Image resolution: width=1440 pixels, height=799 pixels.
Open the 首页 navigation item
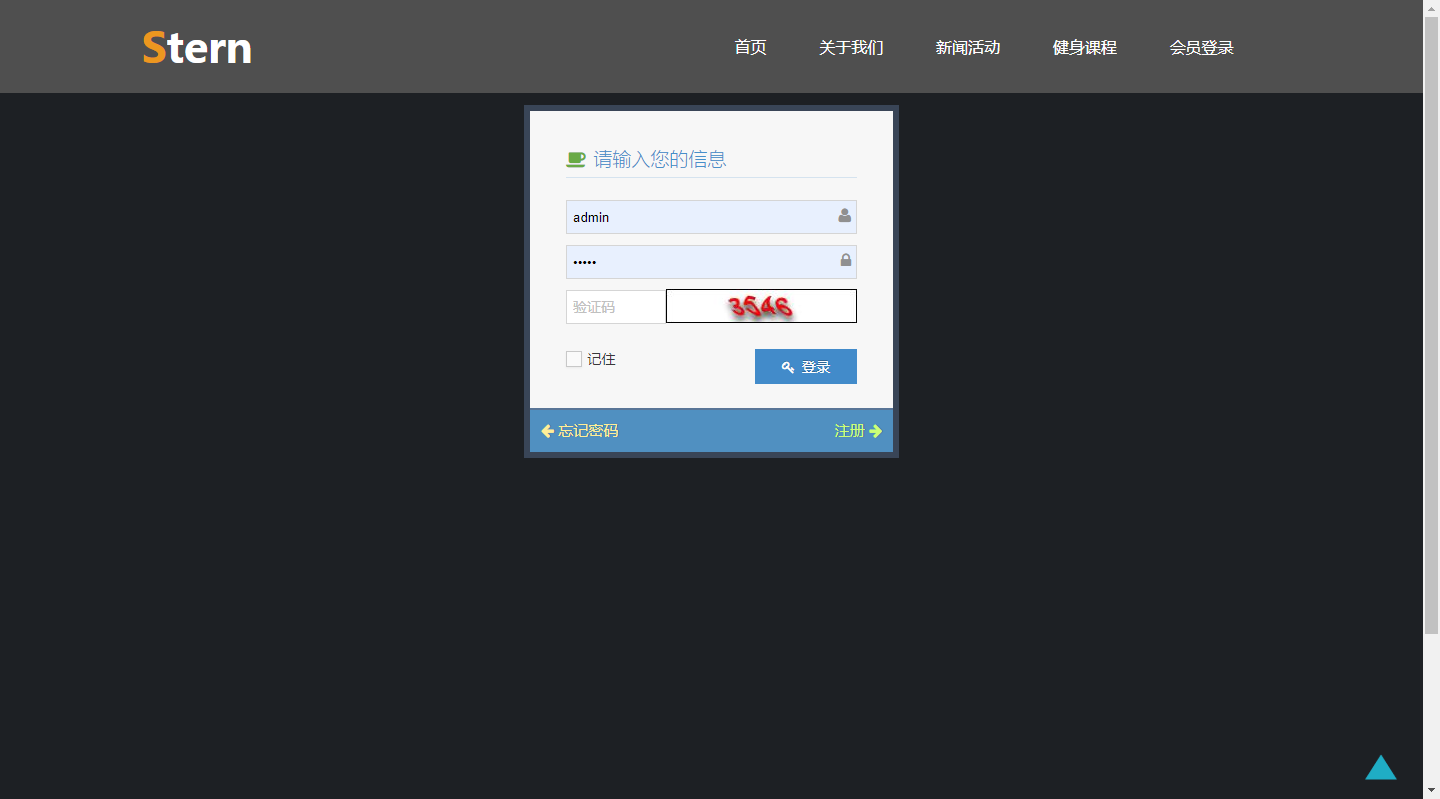tap(750, 47)
